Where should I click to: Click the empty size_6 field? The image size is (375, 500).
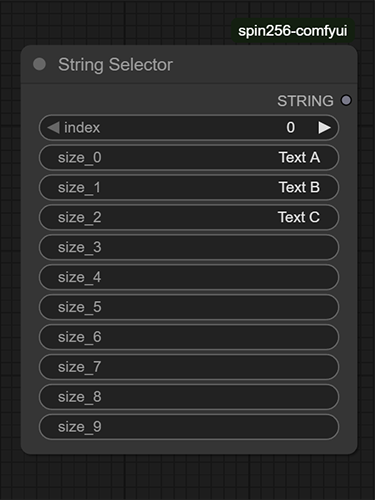[189, 337]
